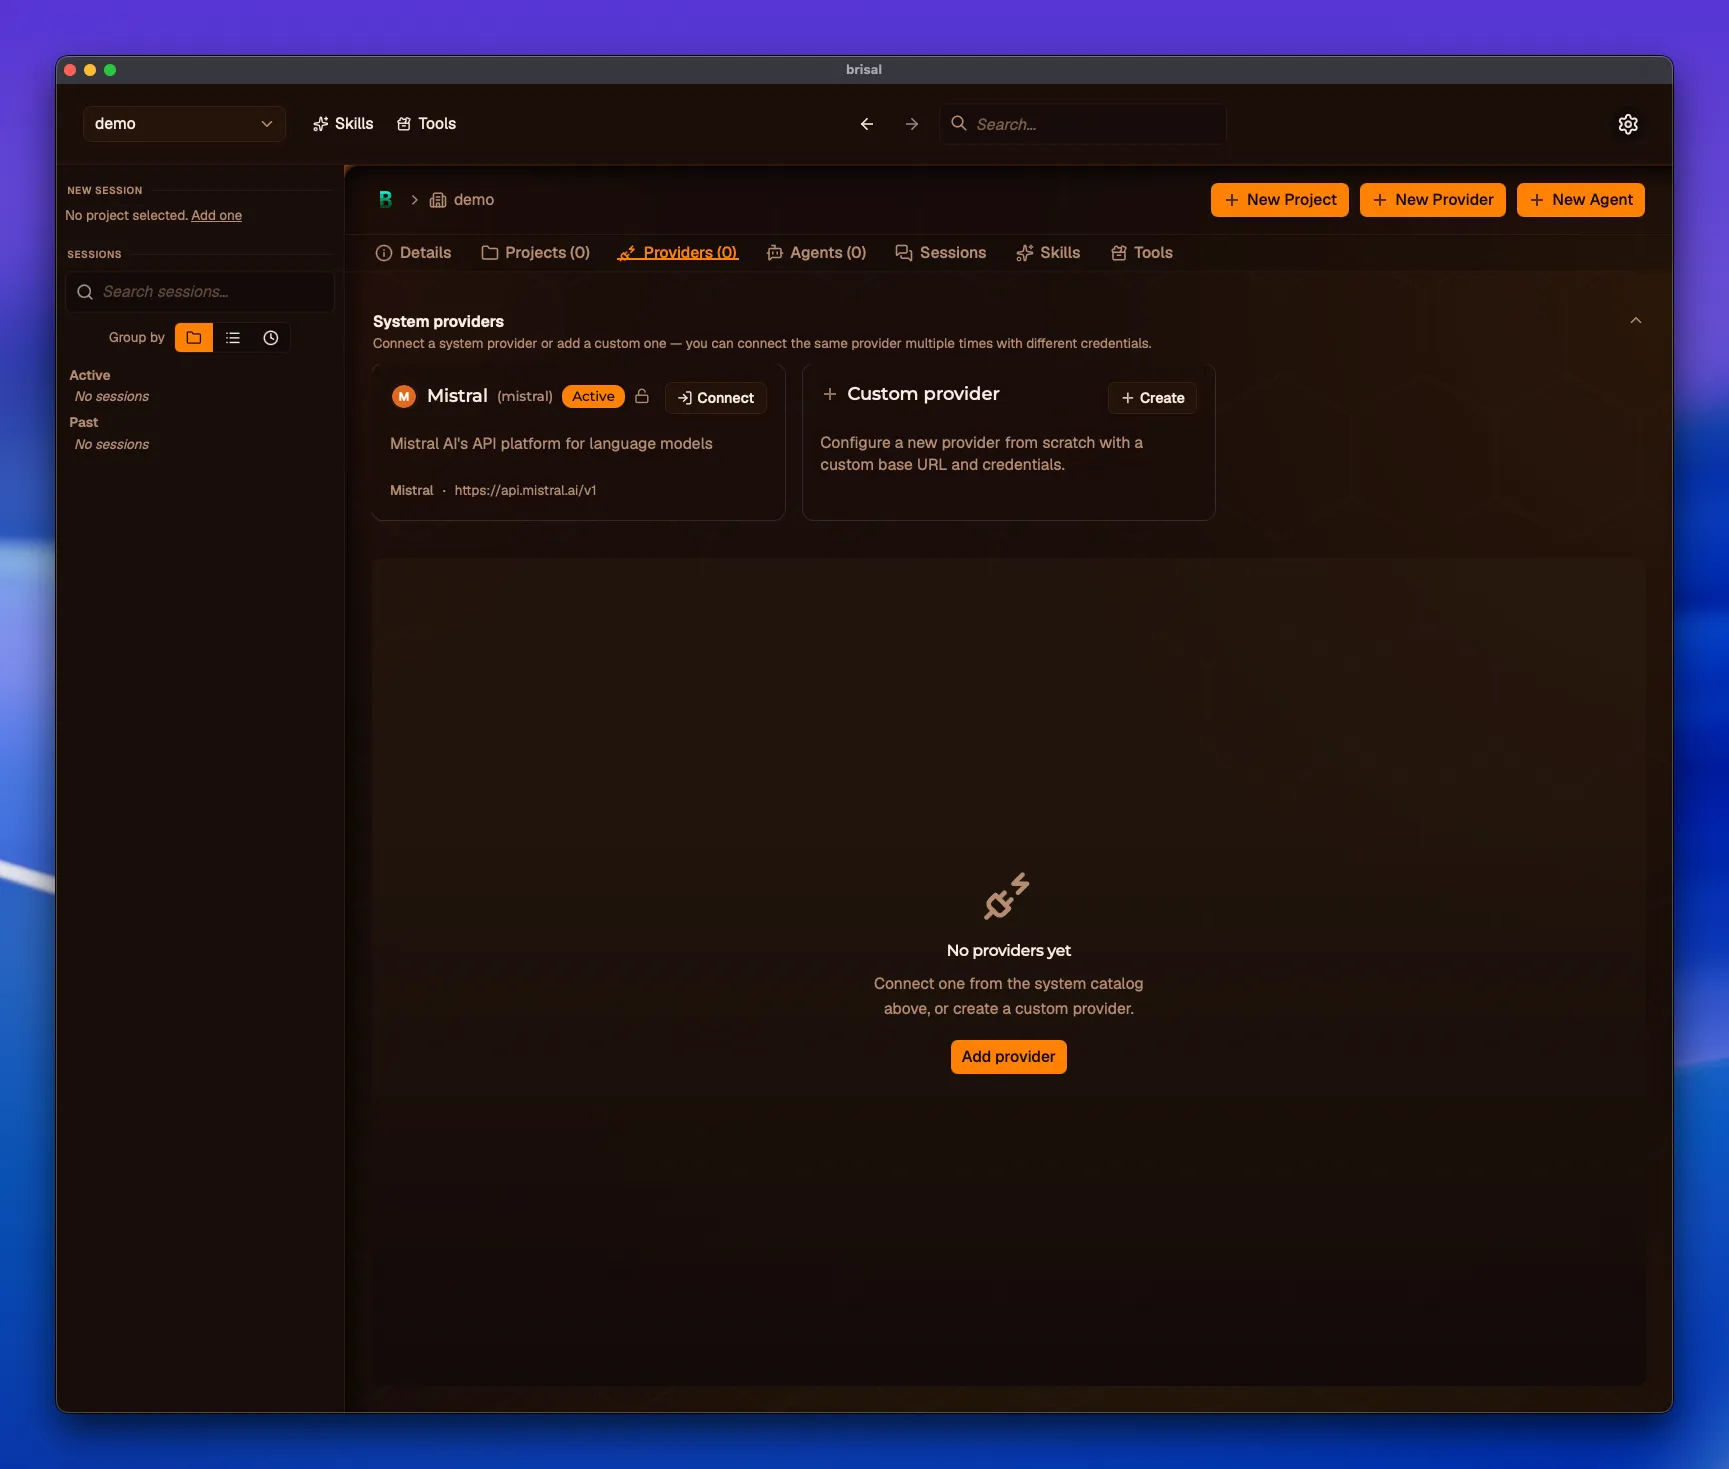Screen dimensions: 1729x1469
Task: Click the Add one link
Action: point(217,215)
